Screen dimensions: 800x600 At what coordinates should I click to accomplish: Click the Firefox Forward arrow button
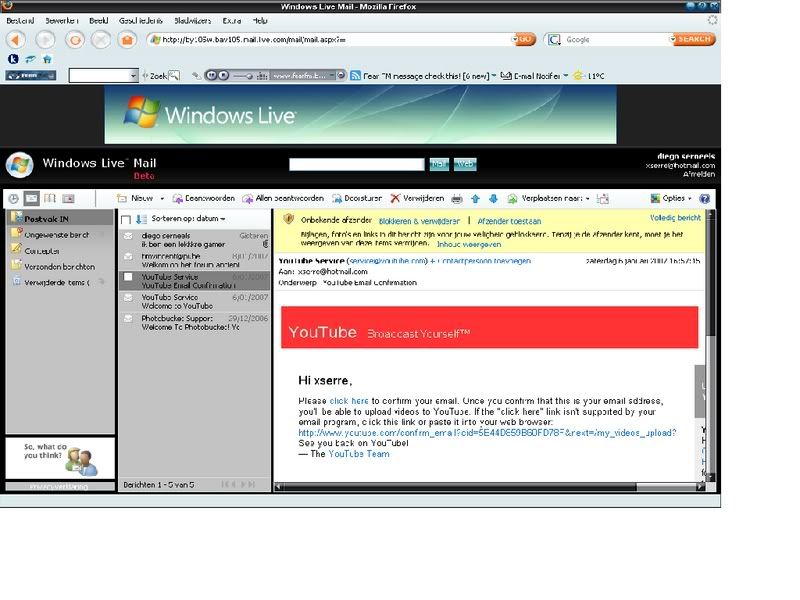[x=45, y=39]
